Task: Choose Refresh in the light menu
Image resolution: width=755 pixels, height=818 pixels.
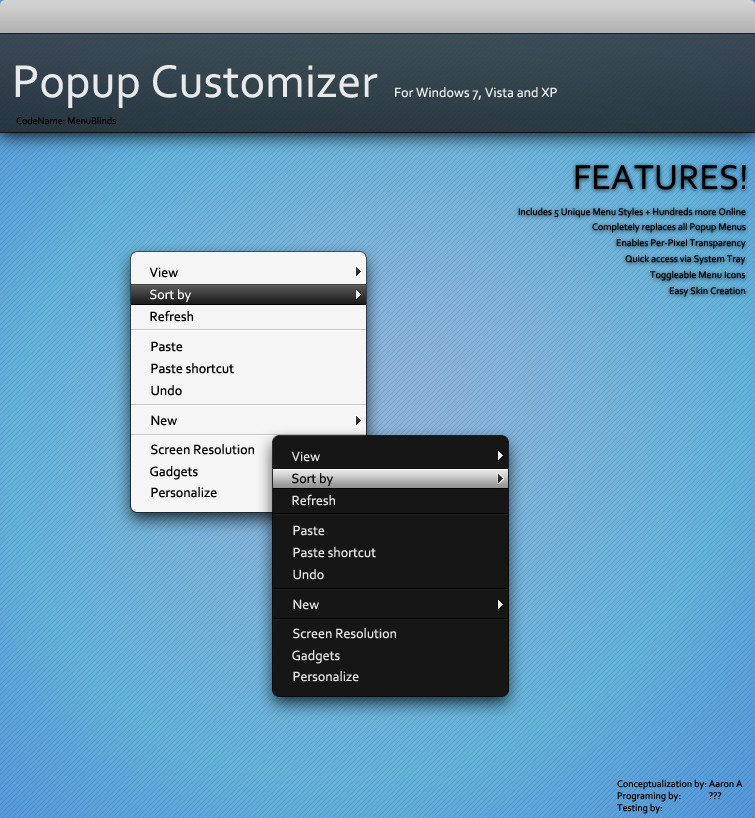Action: (x=248, y=316)
